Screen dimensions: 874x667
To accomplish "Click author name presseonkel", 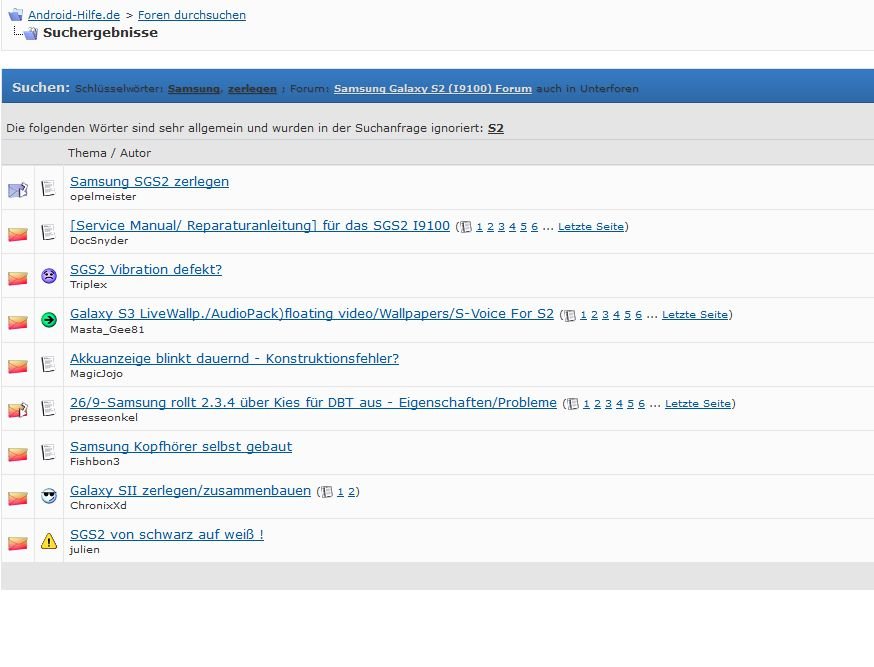I will click(x=104, y=417).
